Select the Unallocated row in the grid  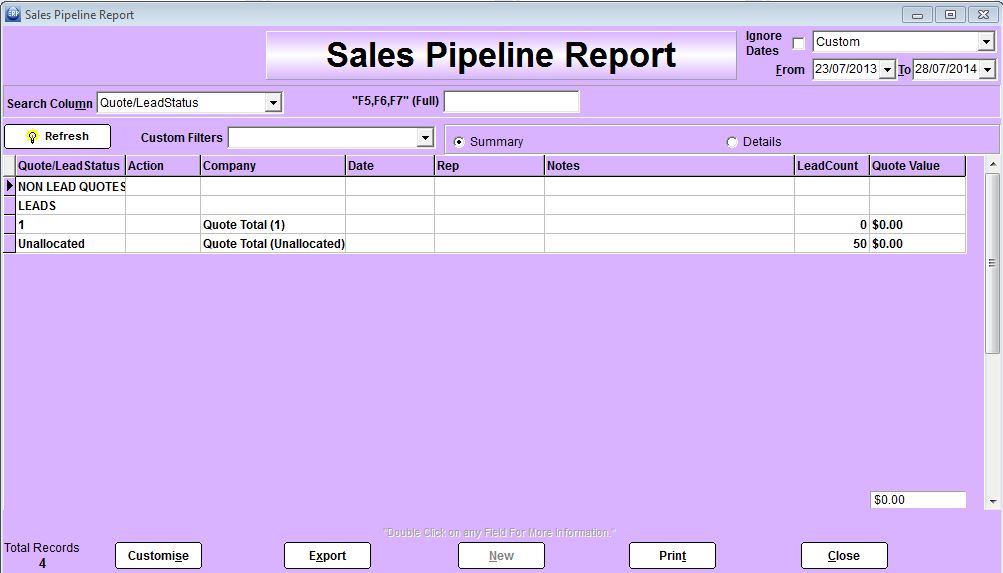click(70, 244)
